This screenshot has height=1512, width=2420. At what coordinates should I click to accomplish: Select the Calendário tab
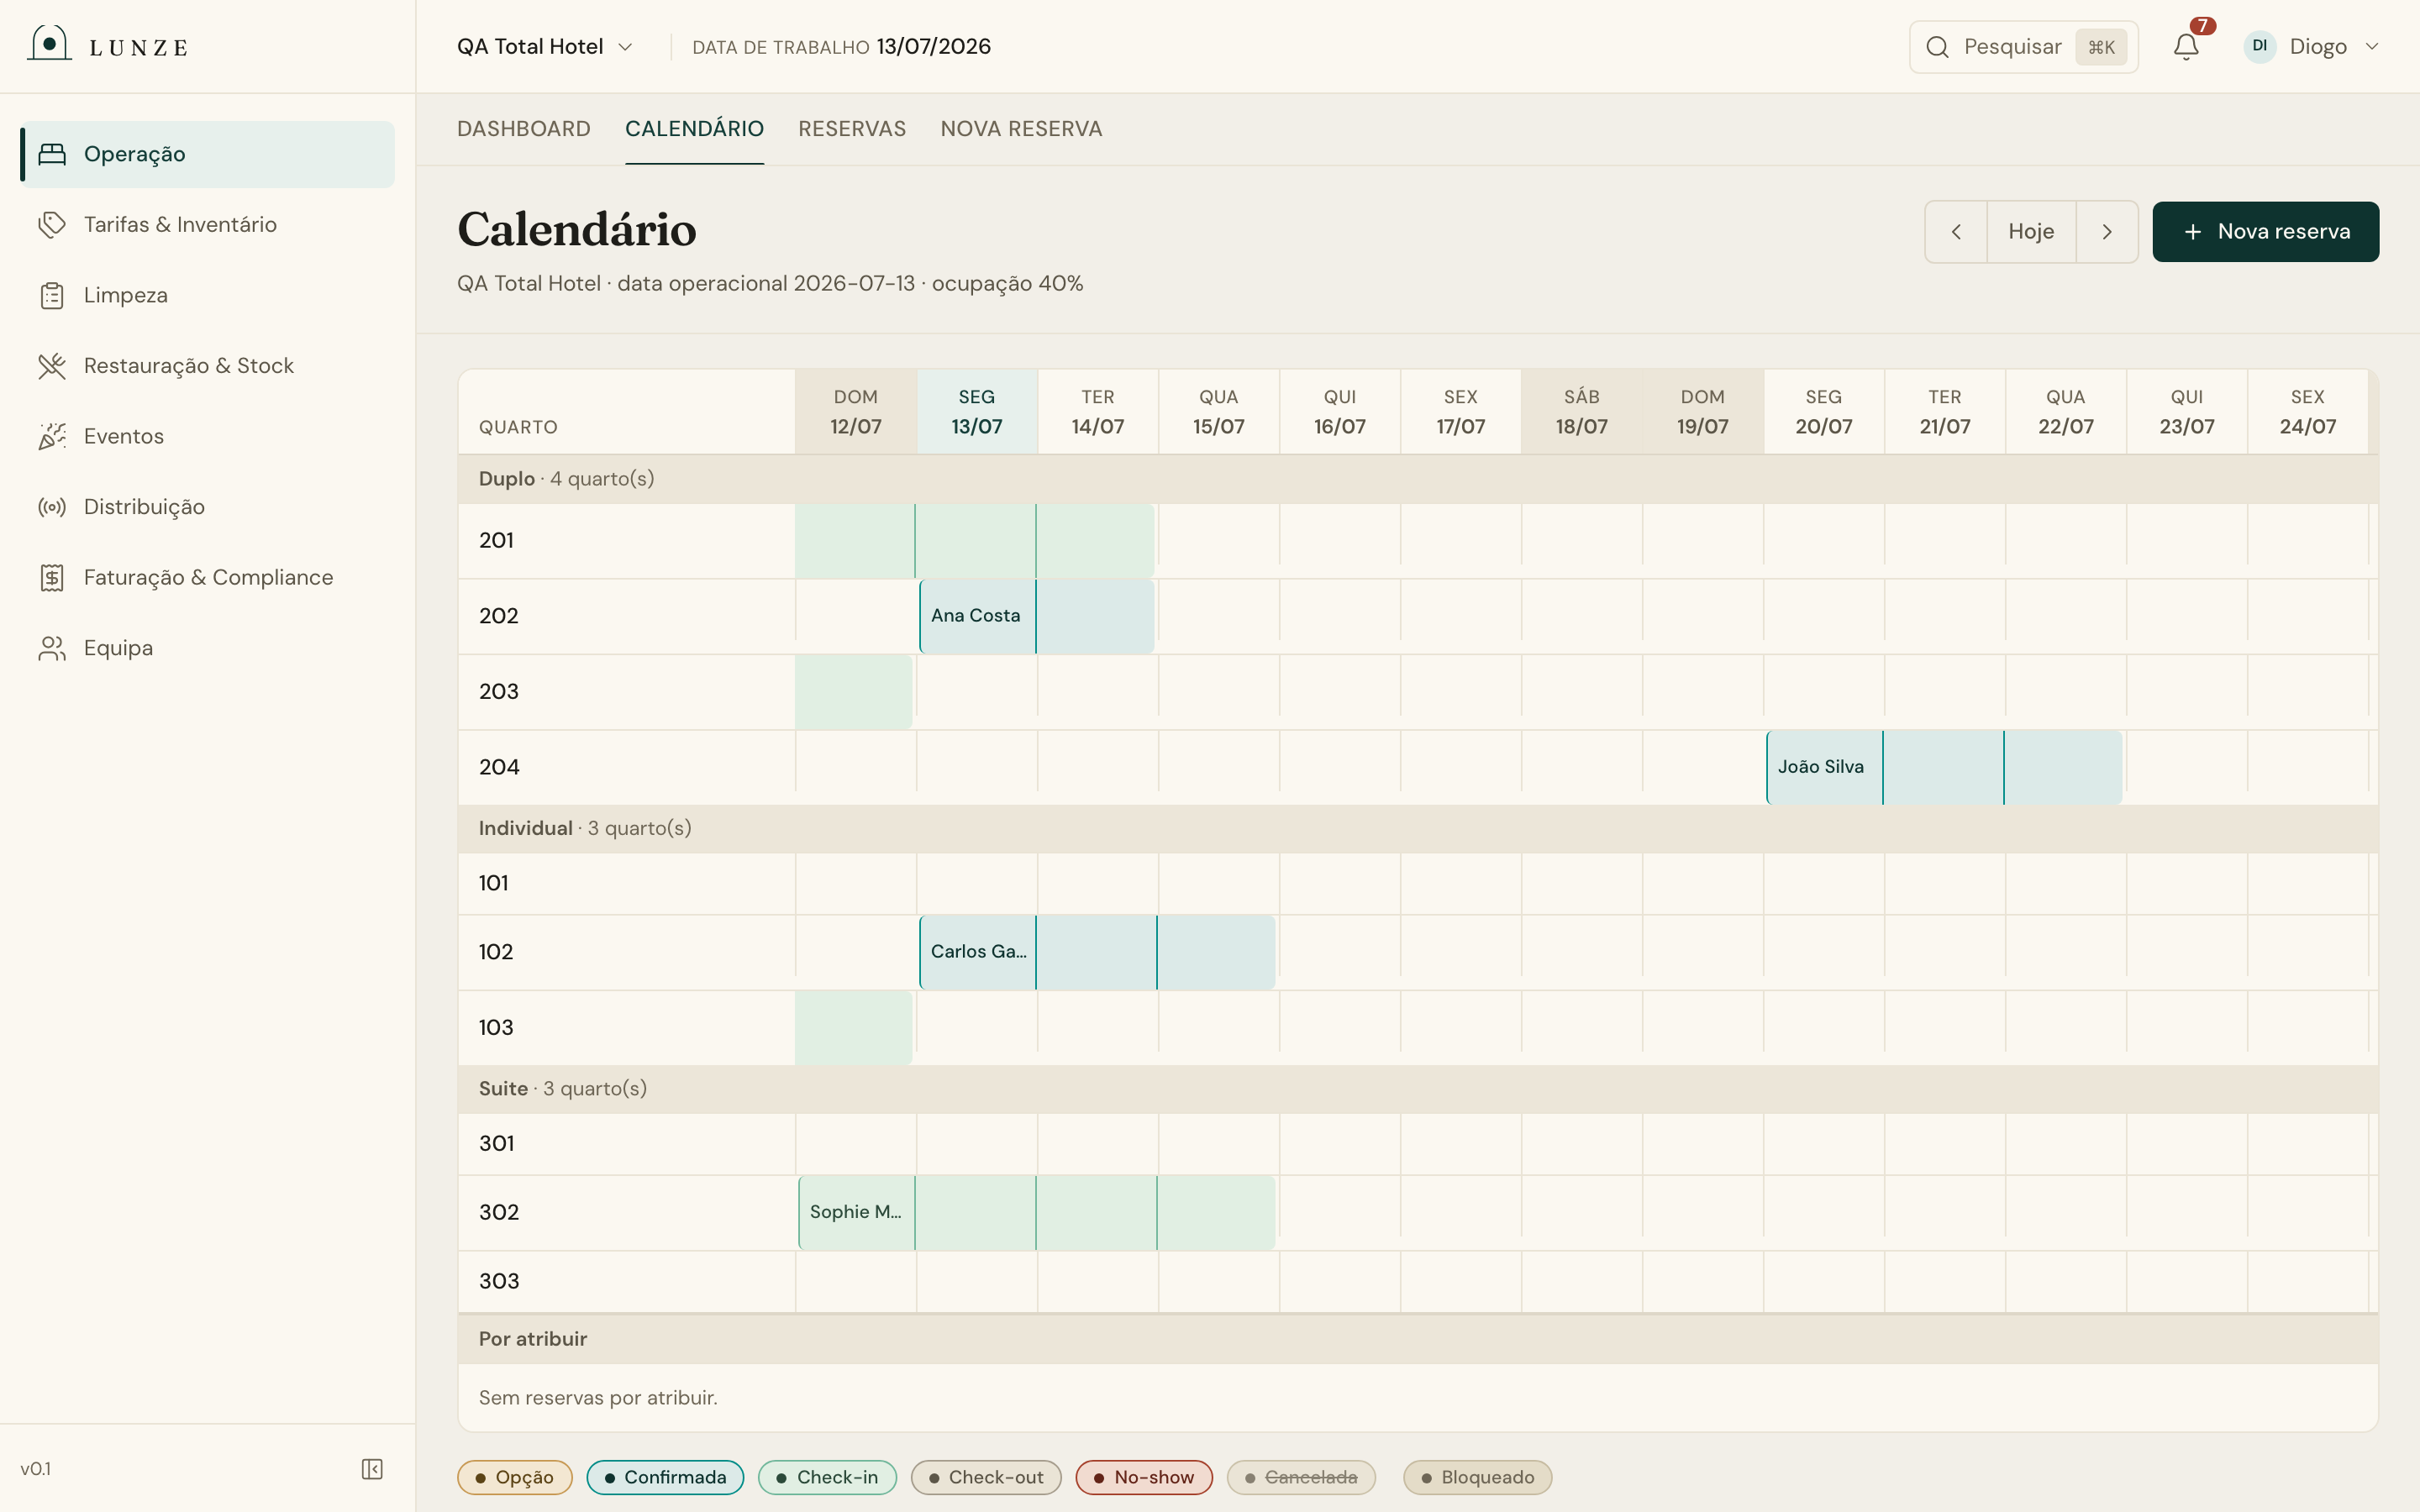[x=694, y=129]
